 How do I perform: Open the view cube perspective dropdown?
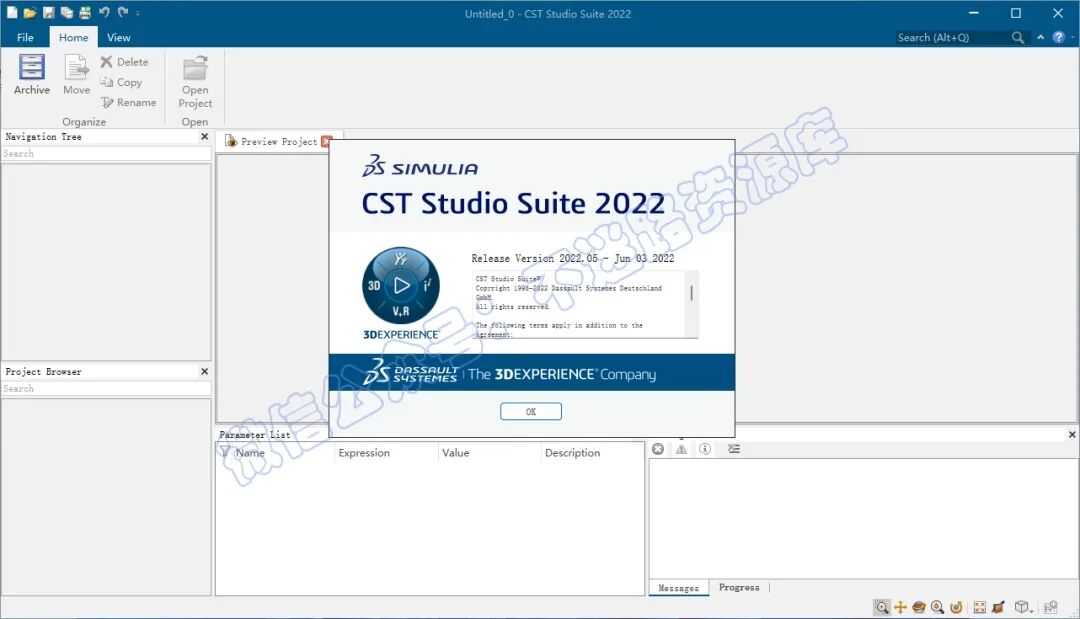(1024, 607)
